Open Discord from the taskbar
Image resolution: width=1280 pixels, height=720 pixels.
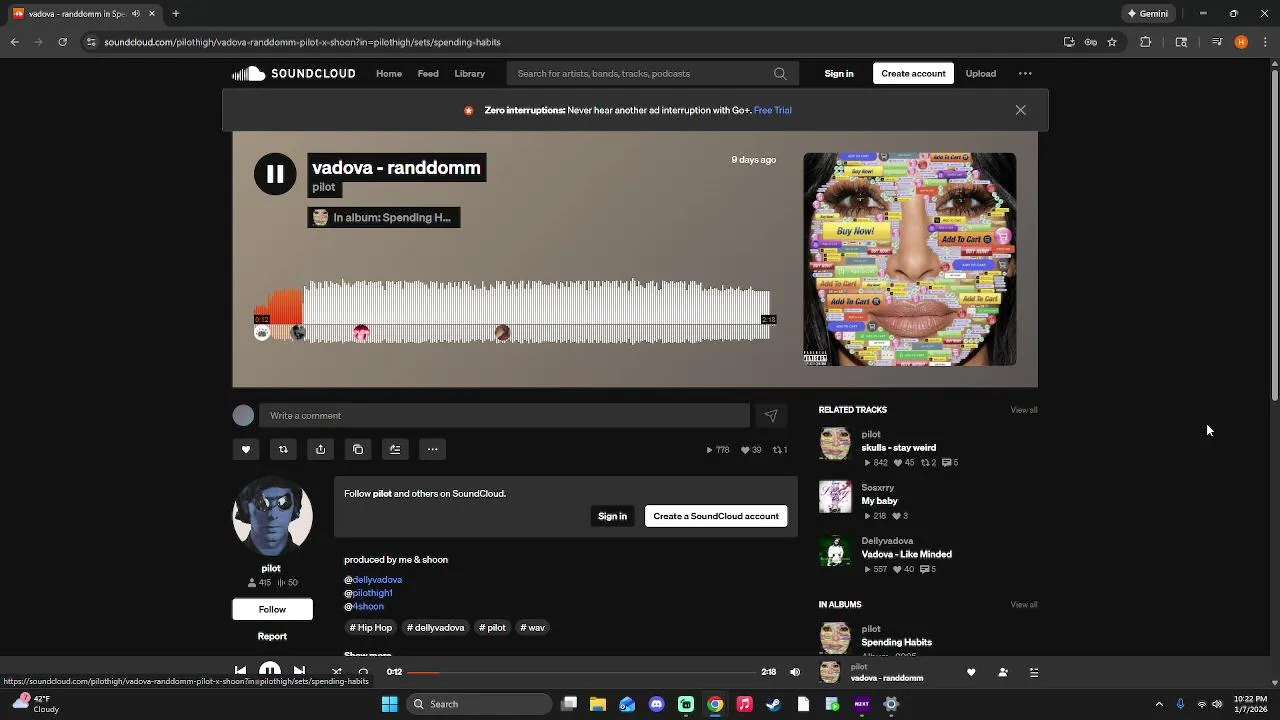(656, 704)
